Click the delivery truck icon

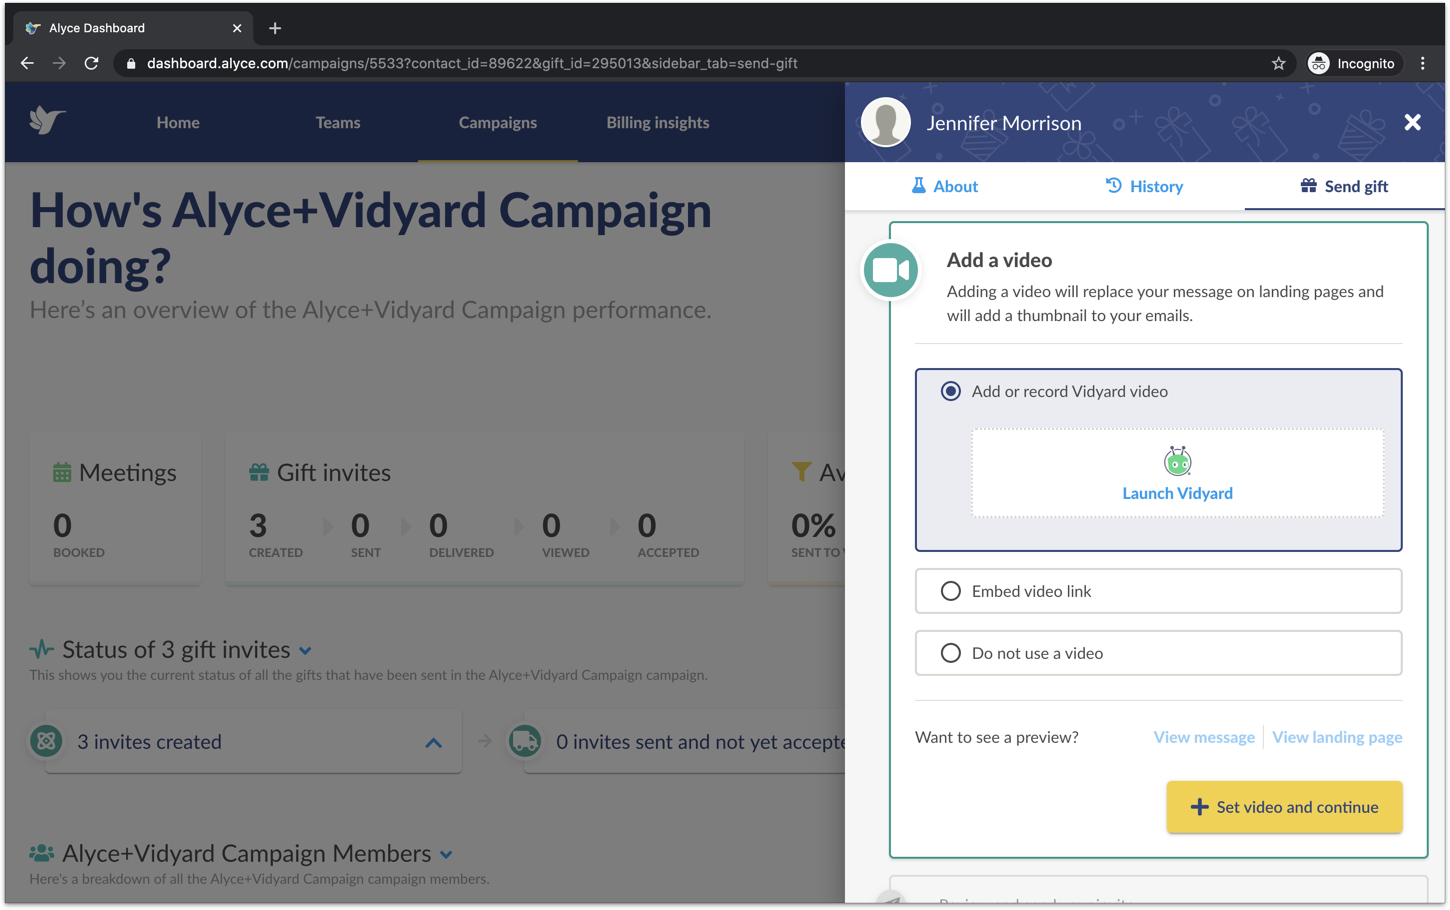[525, 741]
